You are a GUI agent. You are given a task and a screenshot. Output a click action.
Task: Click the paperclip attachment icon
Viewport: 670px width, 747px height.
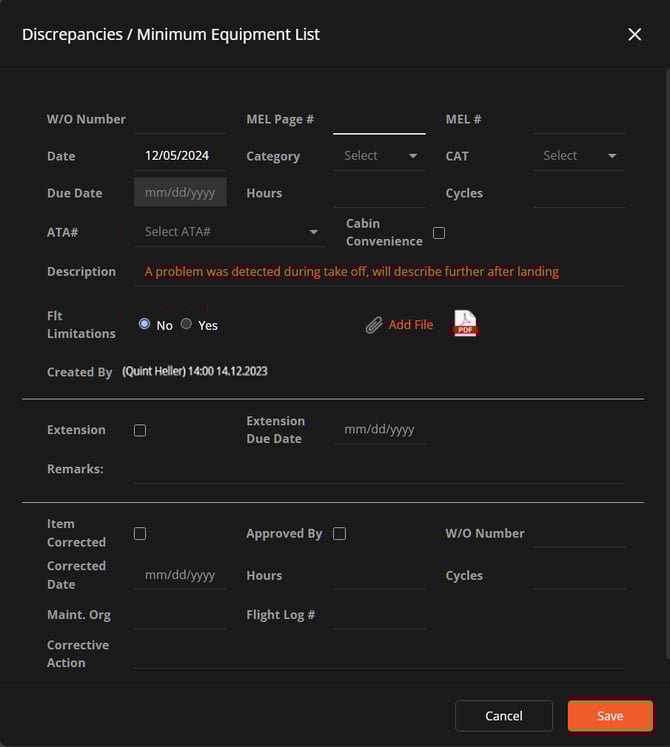374,325
